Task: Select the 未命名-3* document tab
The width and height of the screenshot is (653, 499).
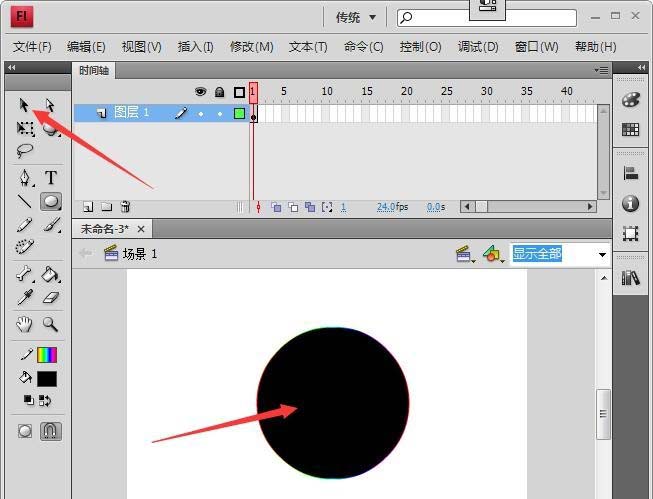Action: 105,229
